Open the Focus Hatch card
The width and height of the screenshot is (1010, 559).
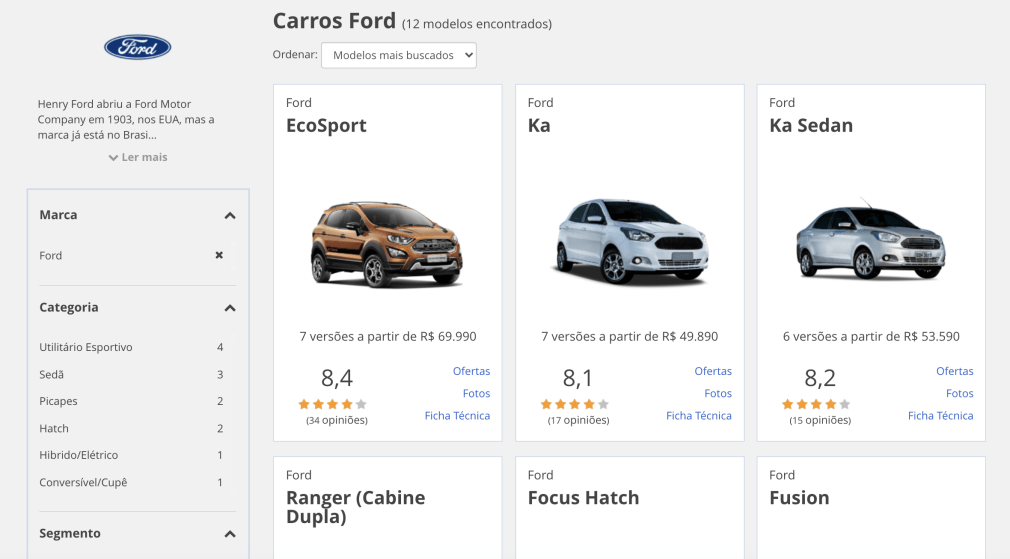click(x=629, y=507)
